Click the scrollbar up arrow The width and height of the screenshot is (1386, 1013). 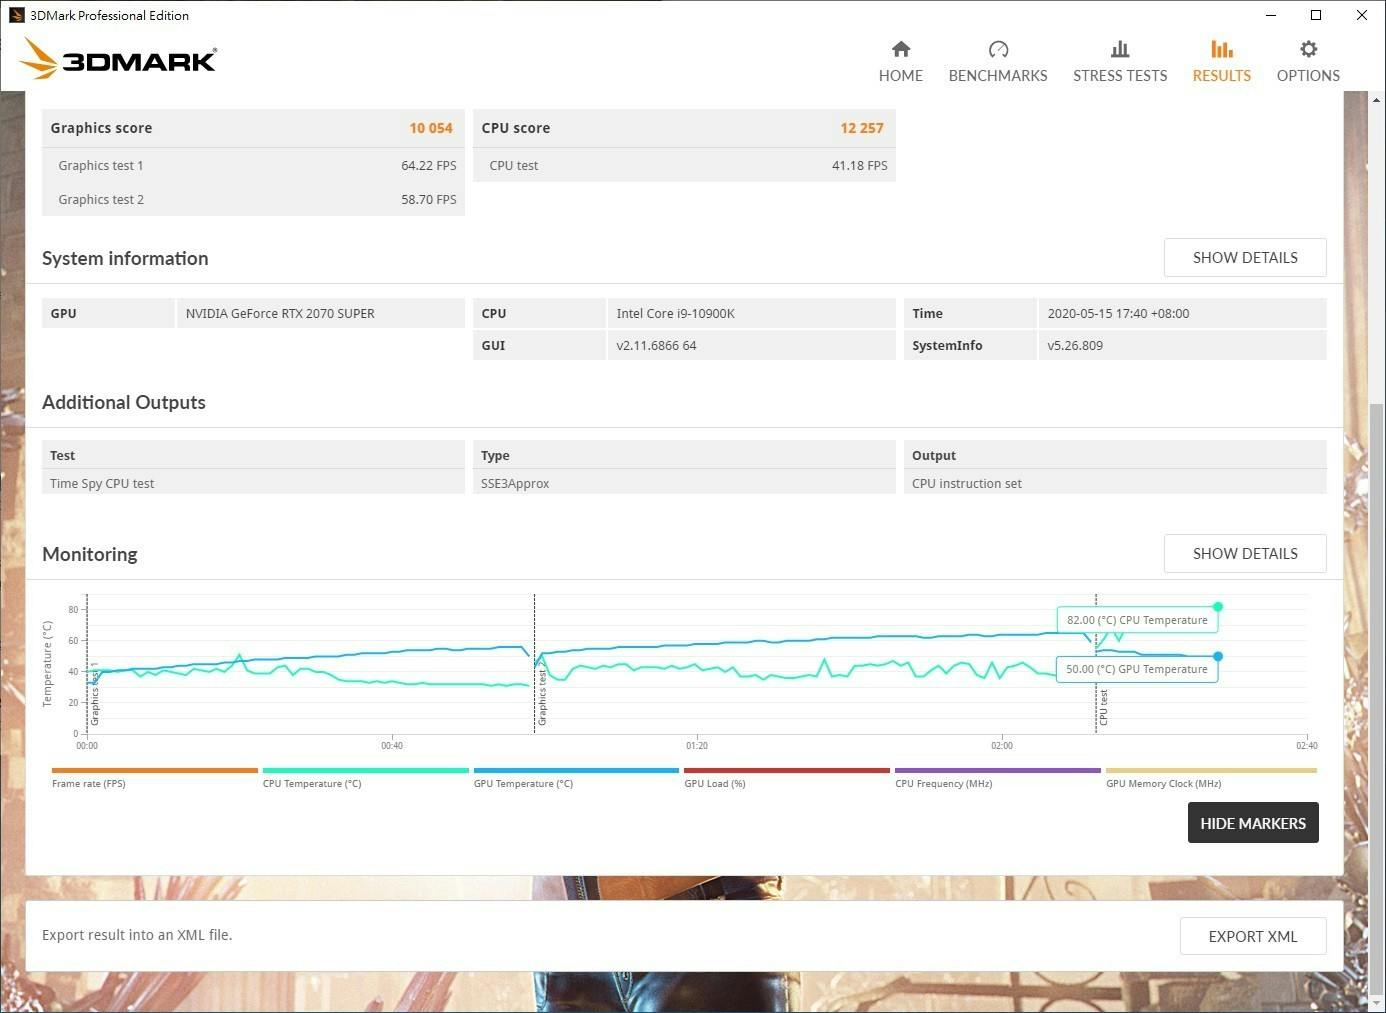pyautogui.click(x=1377, y=98)
